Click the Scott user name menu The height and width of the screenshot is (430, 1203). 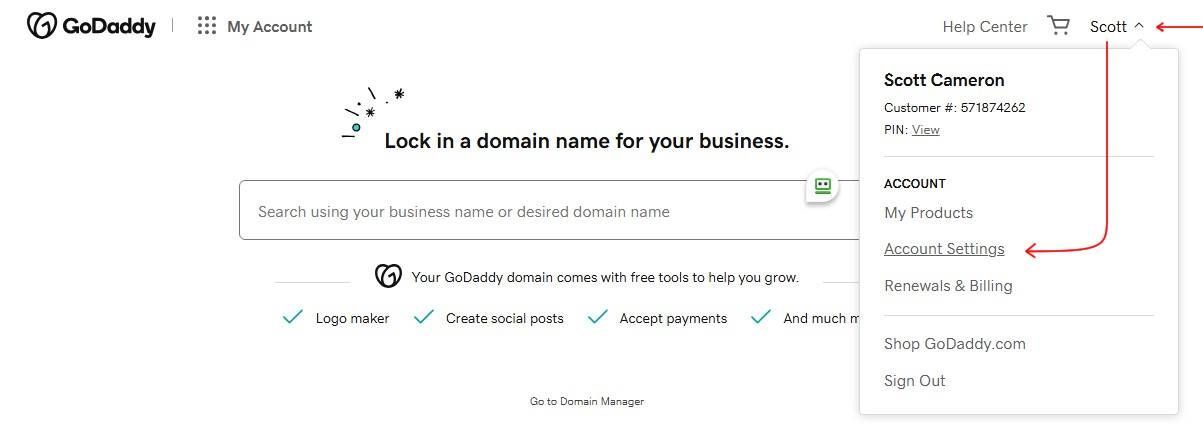tap(1108, 27)
